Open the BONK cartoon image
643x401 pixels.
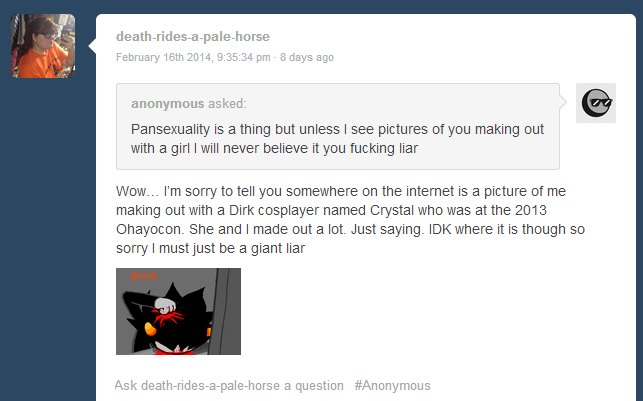click(x=178, y=311)
